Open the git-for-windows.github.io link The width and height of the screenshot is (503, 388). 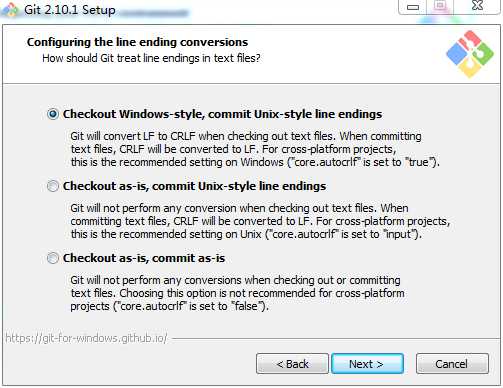click(x=86, y=338)
